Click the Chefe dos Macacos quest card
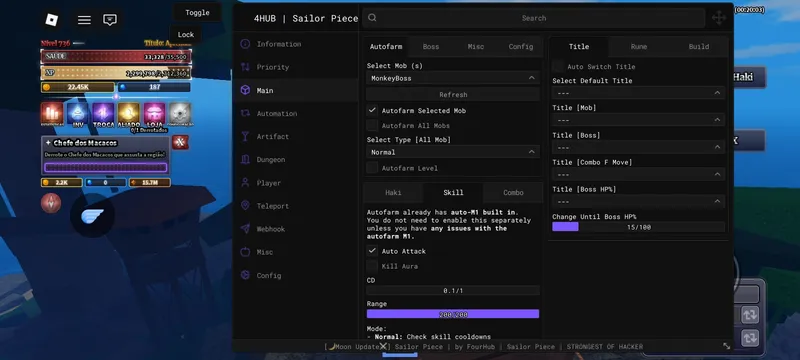Viewport: 800px width, 360px height. (106, 156)
